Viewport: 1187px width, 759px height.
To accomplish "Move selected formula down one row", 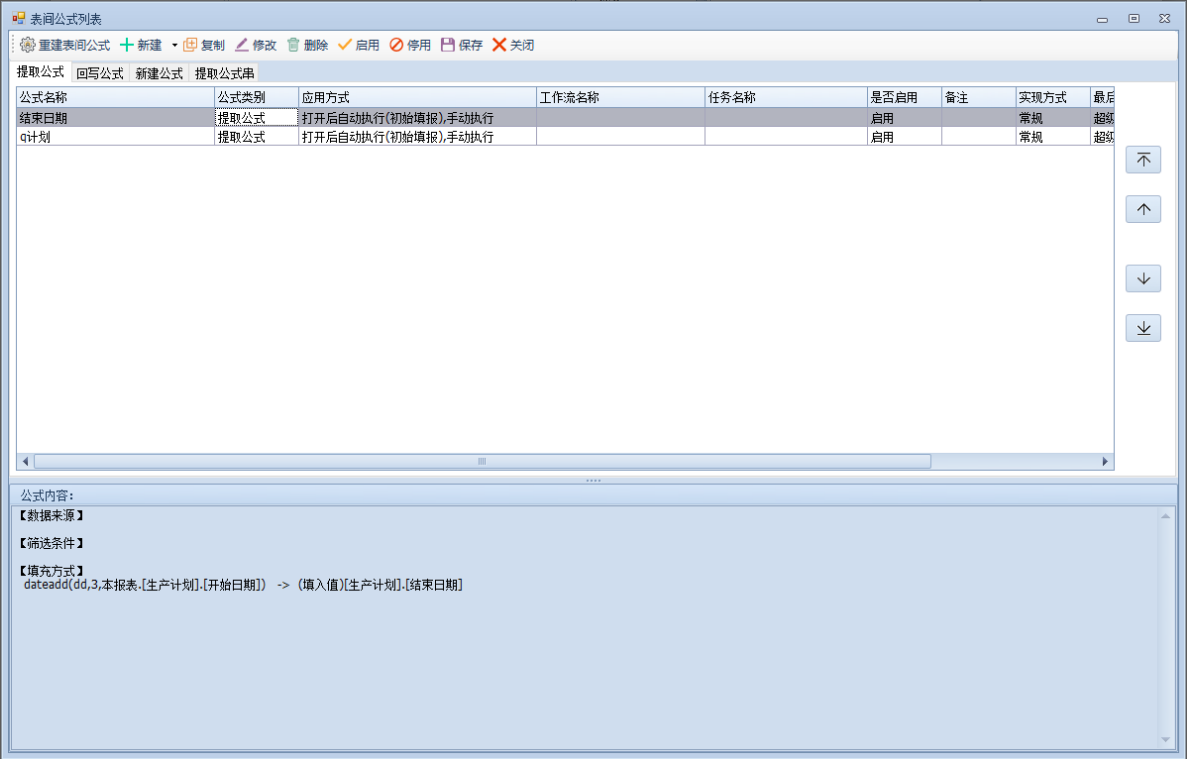I will pyautogui.click(x=1143, y=279).
